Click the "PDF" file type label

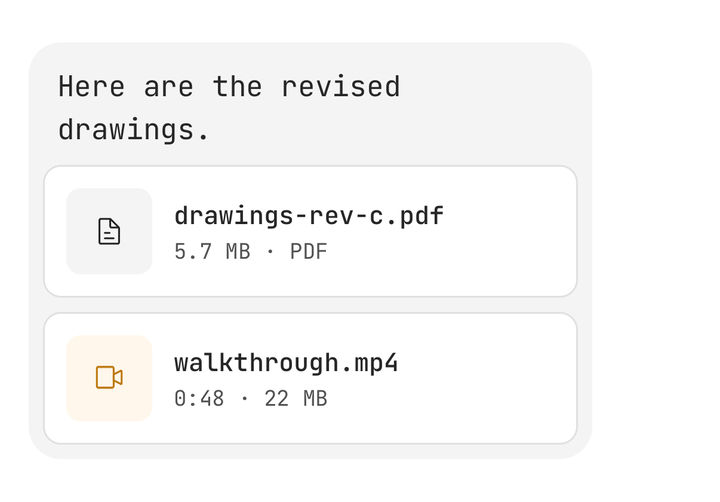[309, 252]
